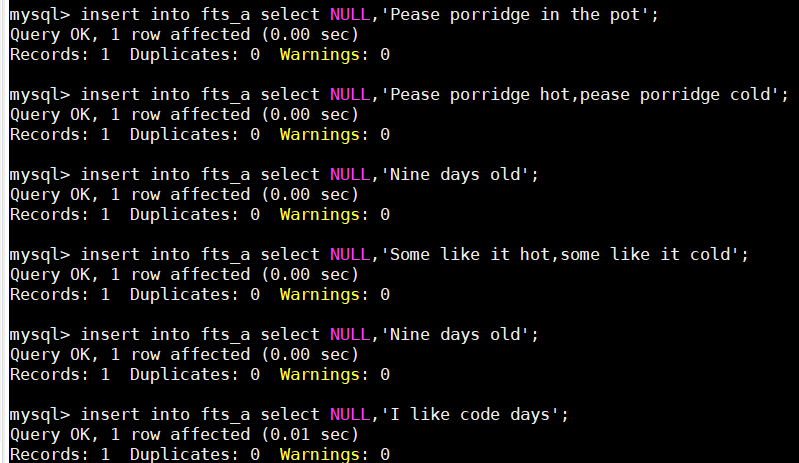Viewport: 799px width, 463px height.
Task: Click the magenta NULL in the first command
Action: coord(349,15)
